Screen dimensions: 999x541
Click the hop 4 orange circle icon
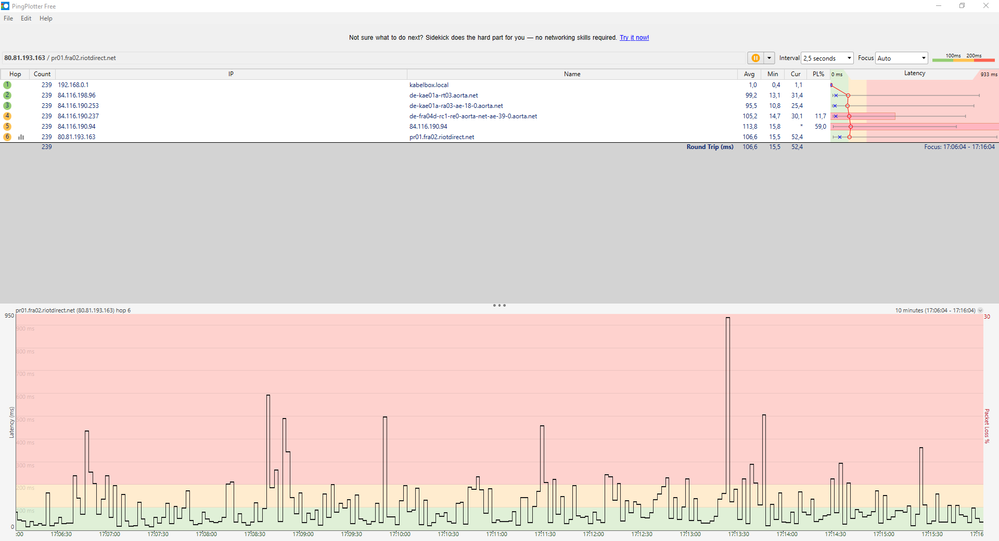(x=8, y=116)
